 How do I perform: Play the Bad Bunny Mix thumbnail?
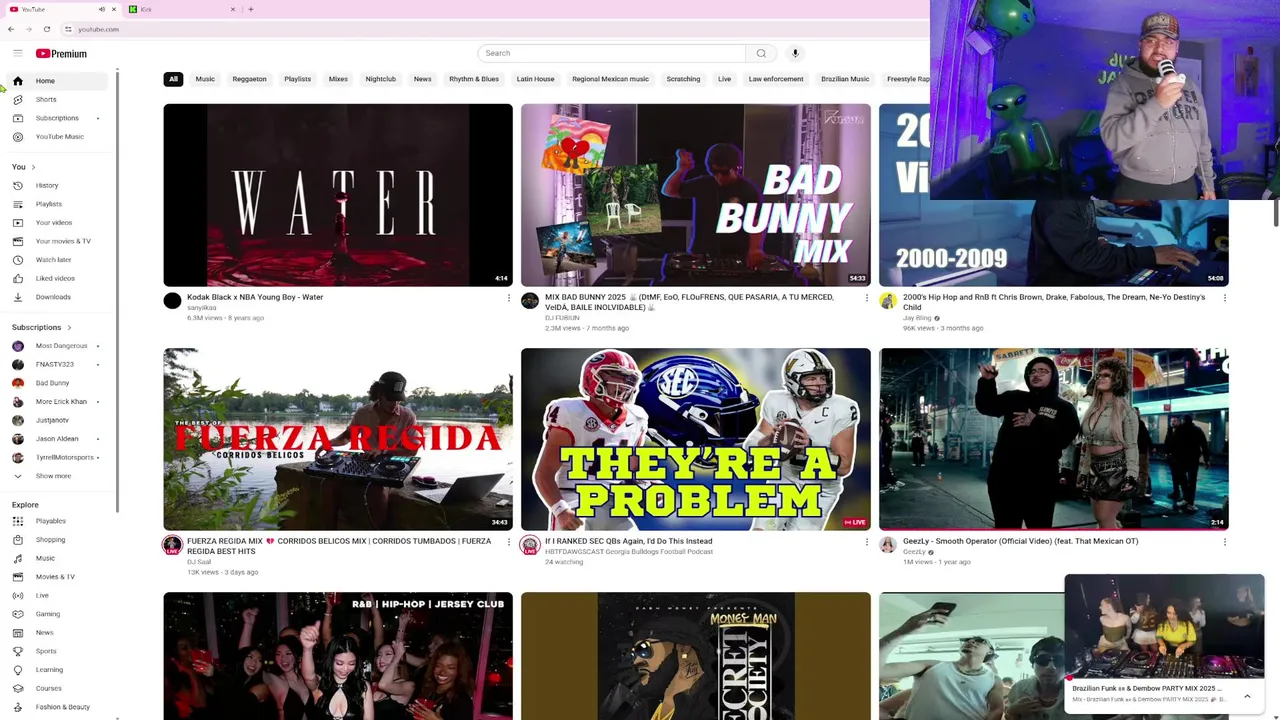pos(696,195)
